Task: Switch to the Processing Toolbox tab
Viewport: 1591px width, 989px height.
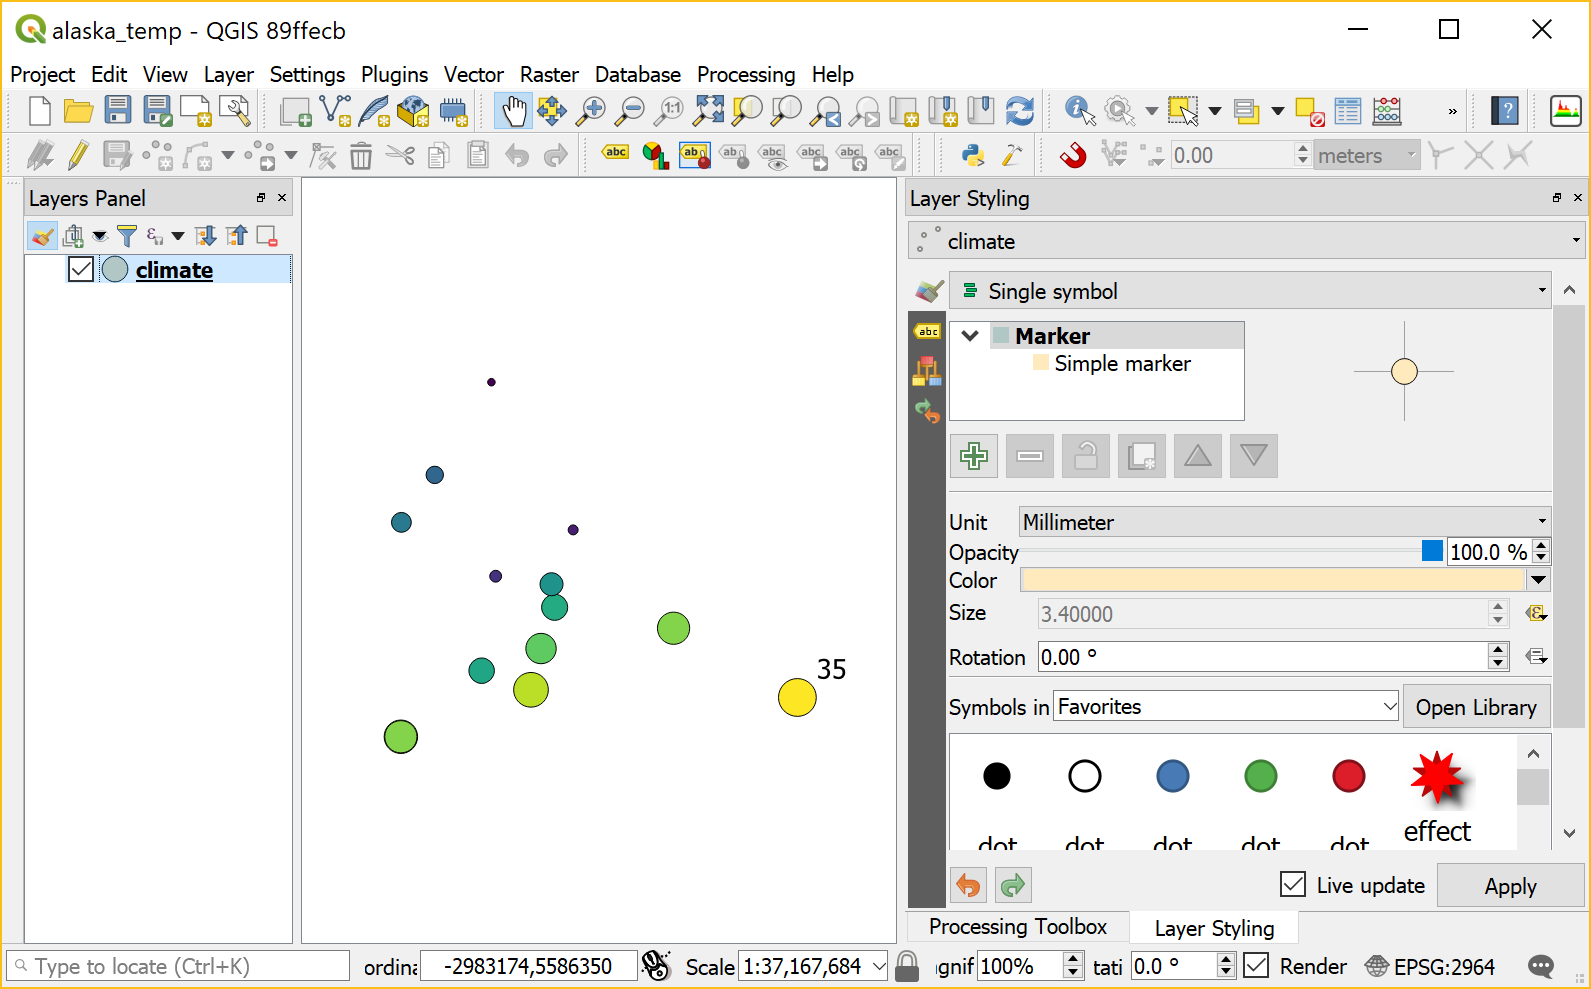Action: [1017, 927]
